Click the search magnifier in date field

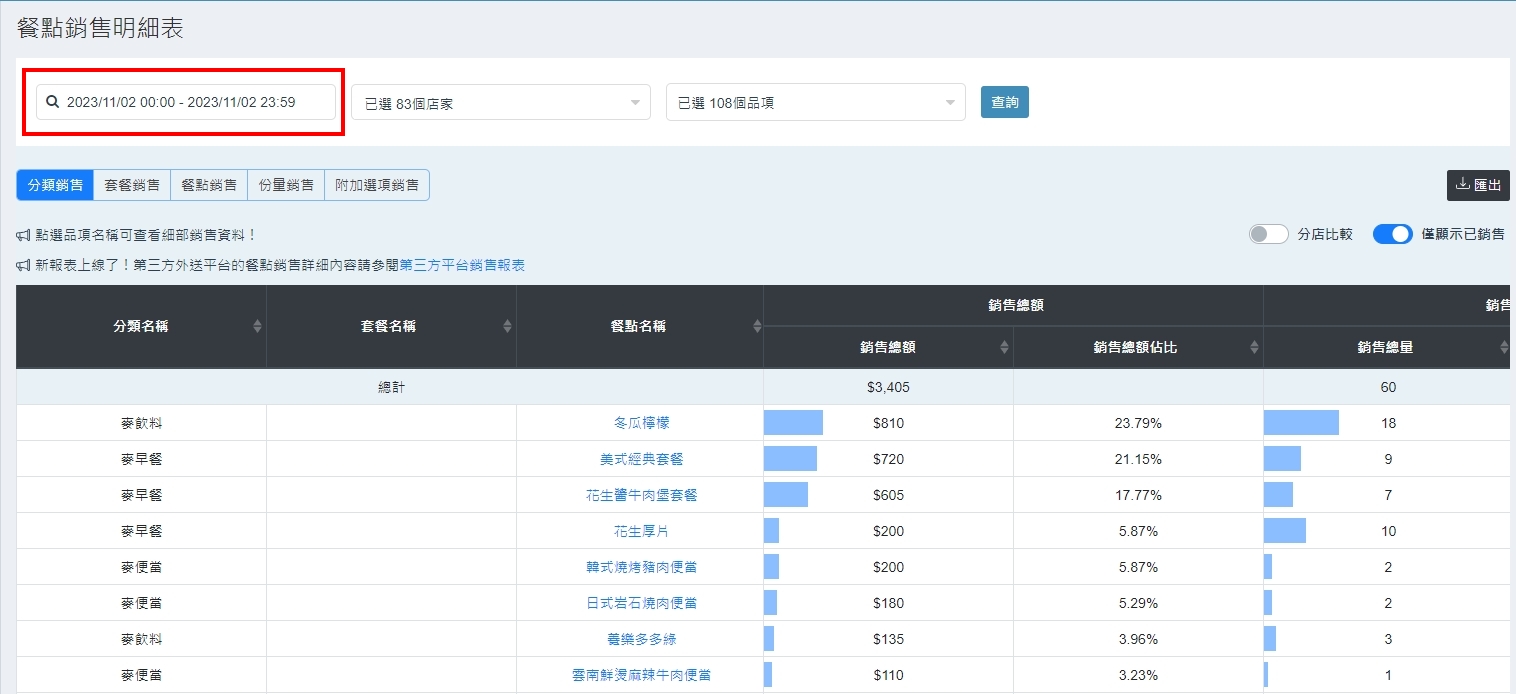[53, 102]
